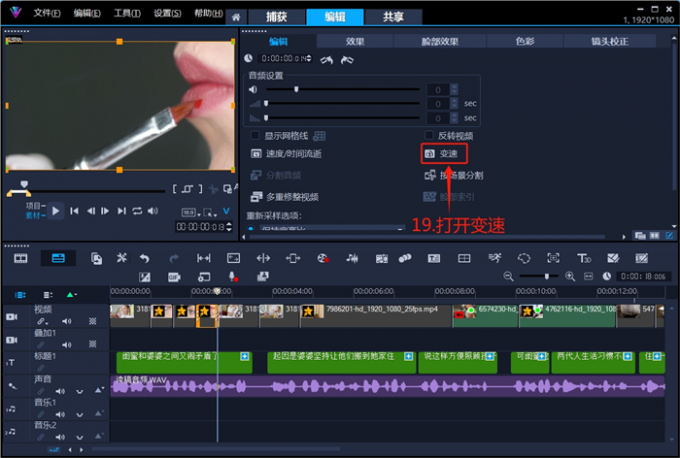Fit project in timeline window
The height and width of the screenshot is (458, 680).
pyautogui.click(x=588, y=276)
